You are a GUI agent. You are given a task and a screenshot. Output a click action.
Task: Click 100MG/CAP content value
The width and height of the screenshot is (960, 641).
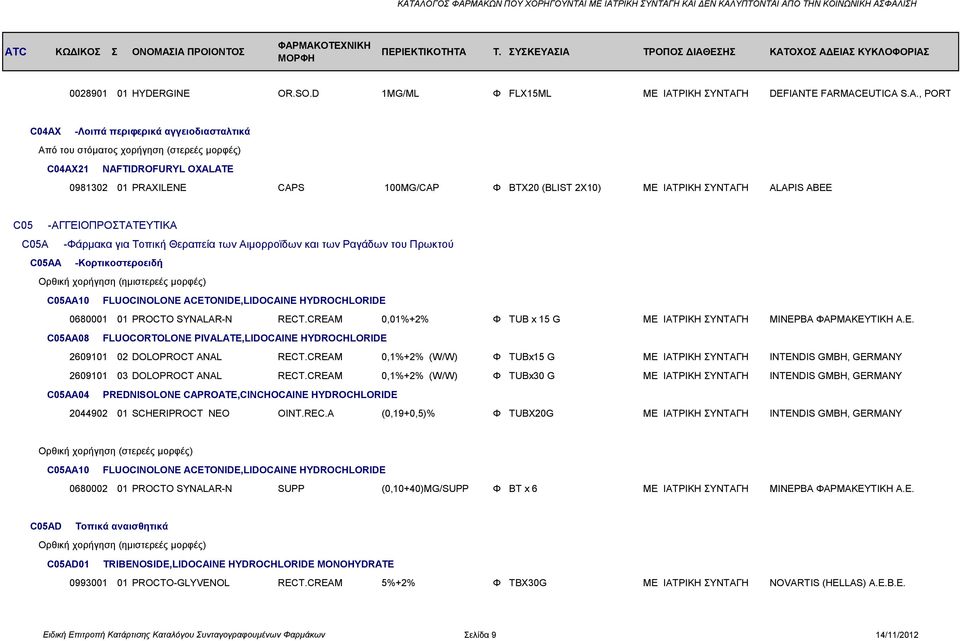tap(411, 188)
